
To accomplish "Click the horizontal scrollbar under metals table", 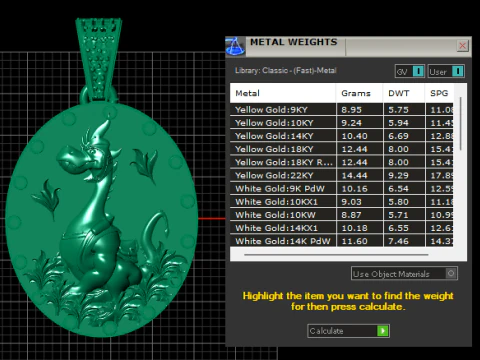I will (336, 255).
